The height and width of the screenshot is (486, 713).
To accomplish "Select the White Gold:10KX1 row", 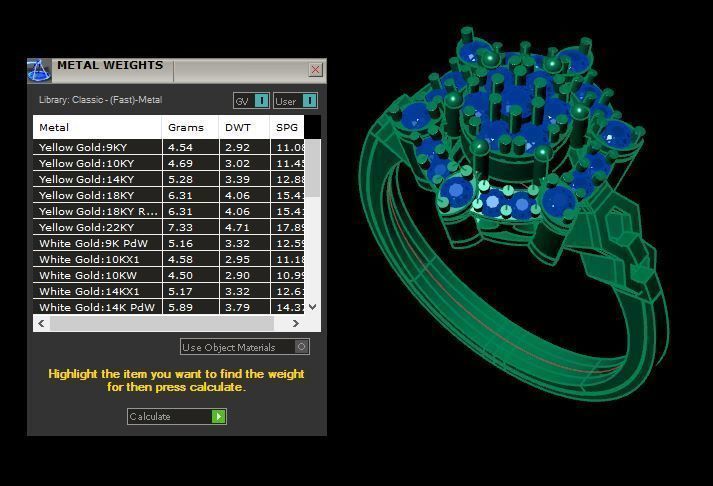I will (x=169, y=259).
